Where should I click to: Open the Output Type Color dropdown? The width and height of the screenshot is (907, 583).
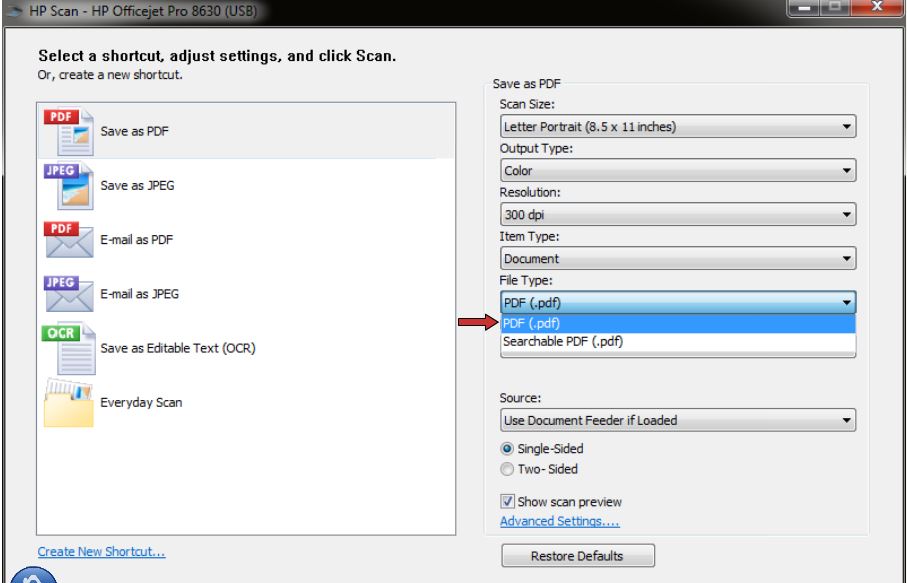(x=678, y=171)
